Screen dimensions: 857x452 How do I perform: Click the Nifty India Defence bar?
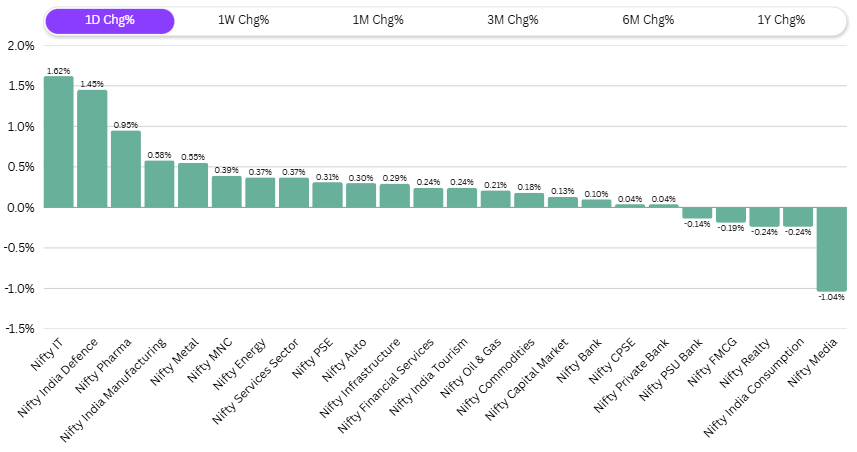point(92,149)
